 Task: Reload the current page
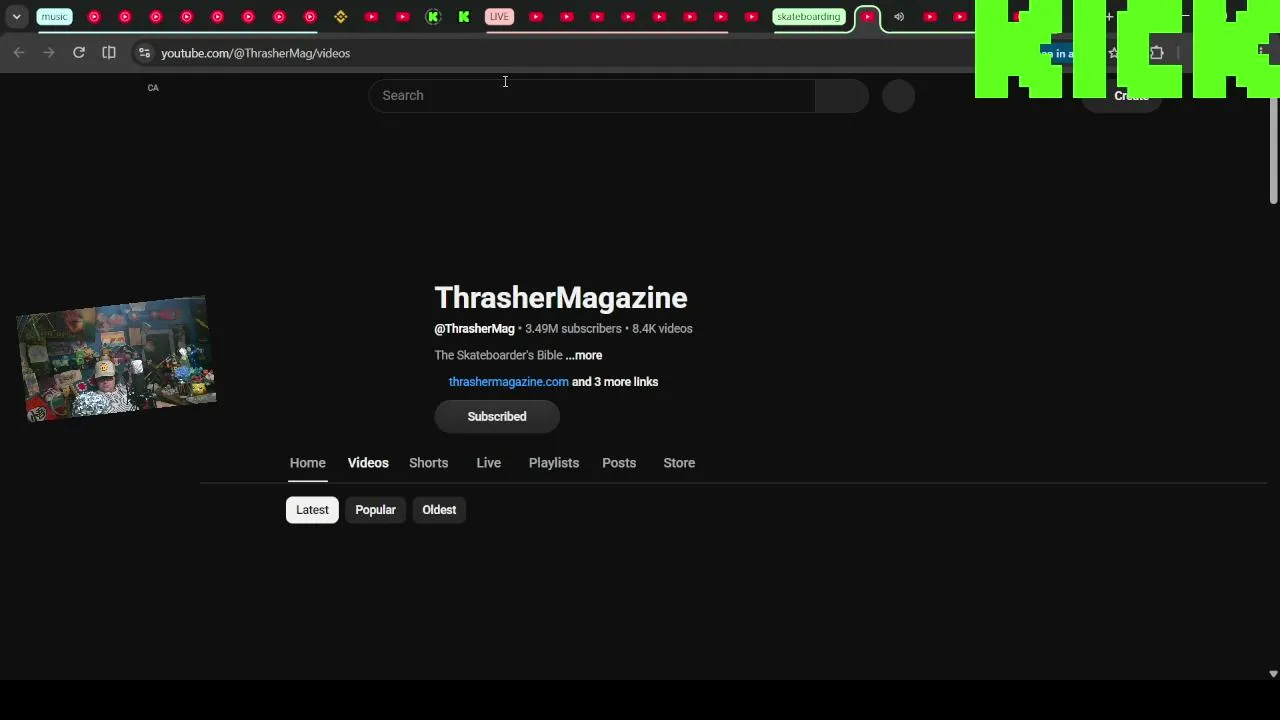click(x=79, y=53)
